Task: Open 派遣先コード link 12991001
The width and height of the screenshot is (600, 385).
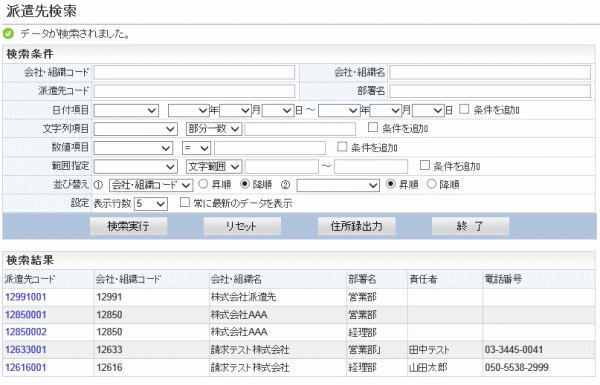Action: [26, 297]
